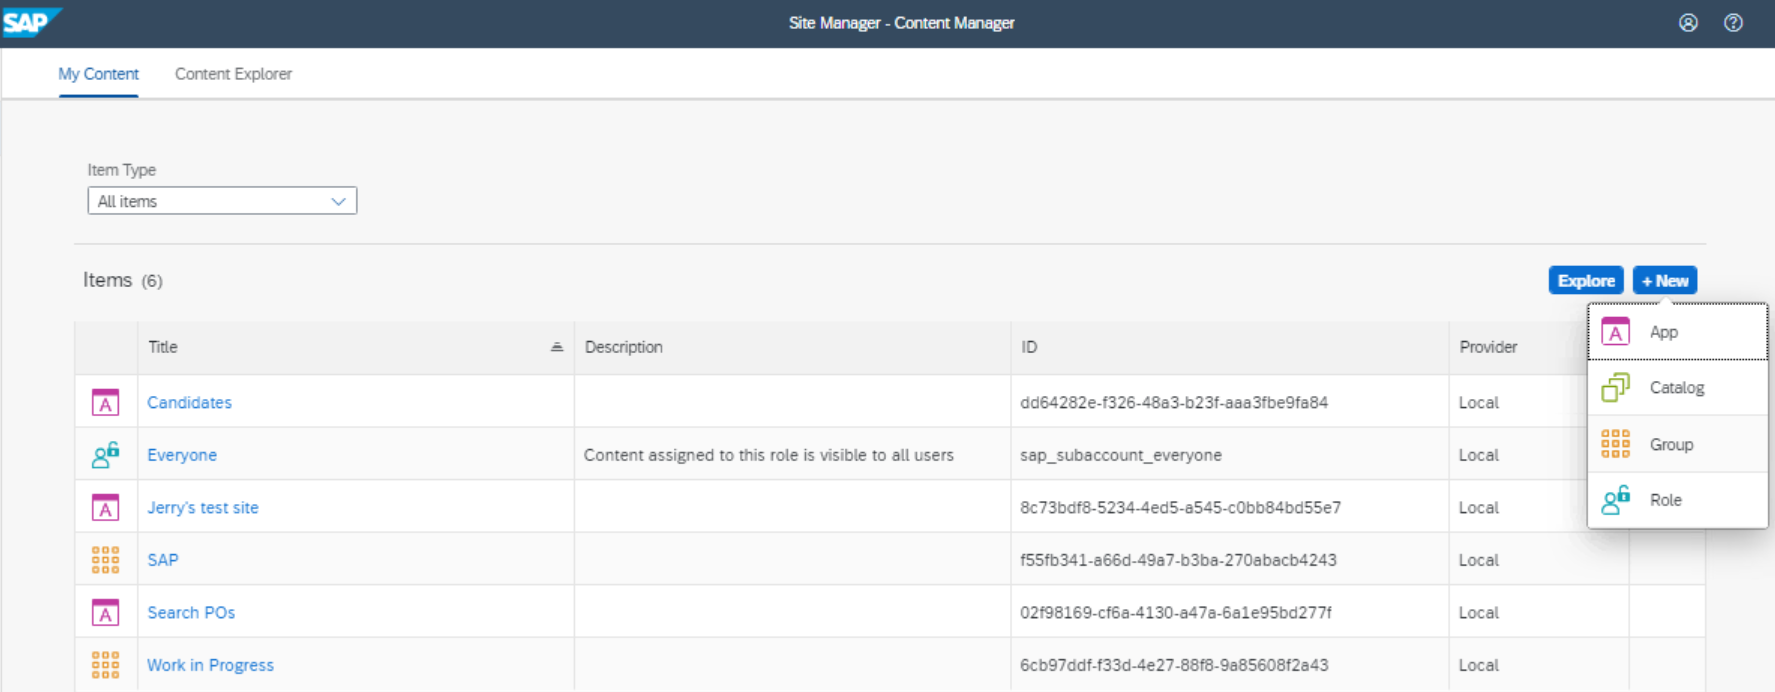Click the Title column header
Image resolution: width=1775 pixels, height=692 pixels.
(356, 347)
